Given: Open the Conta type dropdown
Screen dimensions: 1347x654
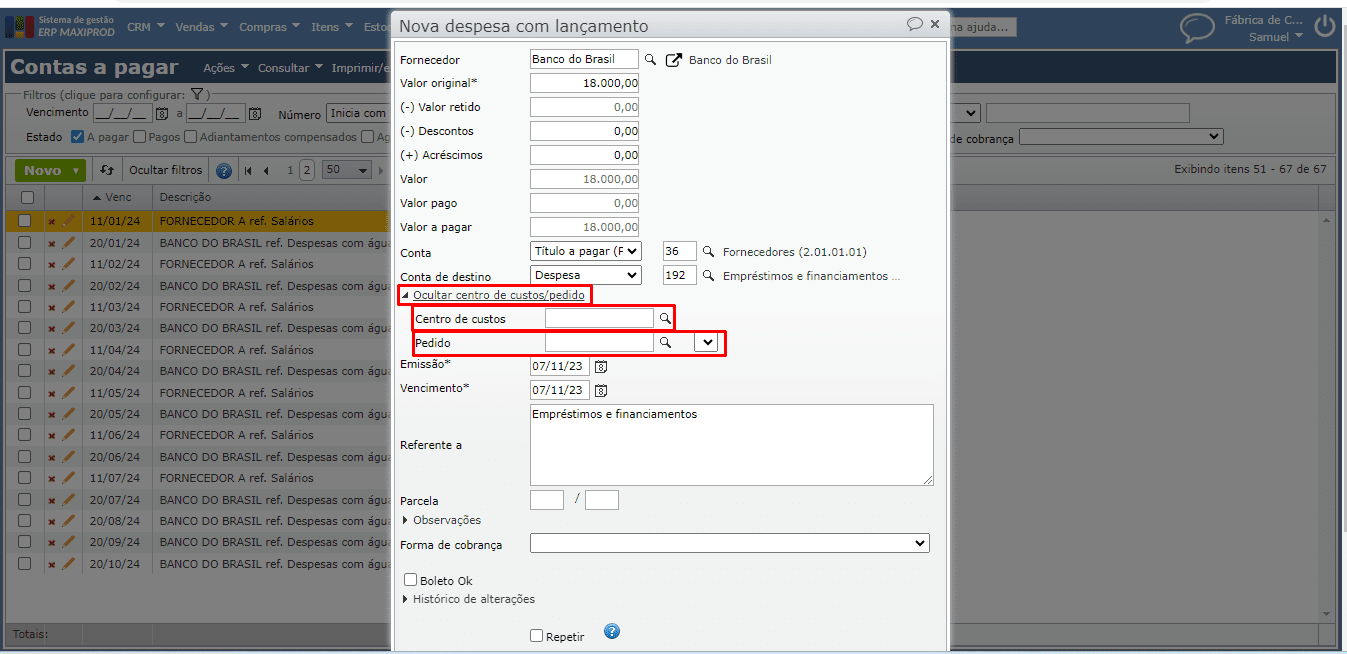Looking at the screenshot, I should click(x=586, y=252).
